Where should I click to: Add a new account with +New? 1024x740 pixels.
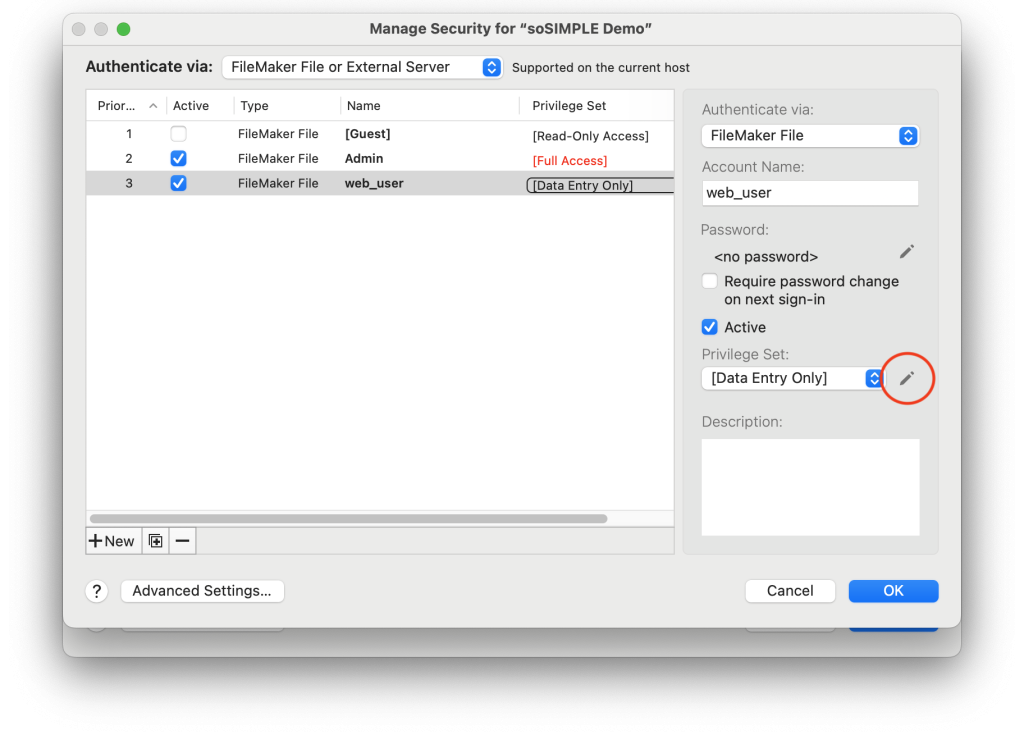[x=112, y=541]
